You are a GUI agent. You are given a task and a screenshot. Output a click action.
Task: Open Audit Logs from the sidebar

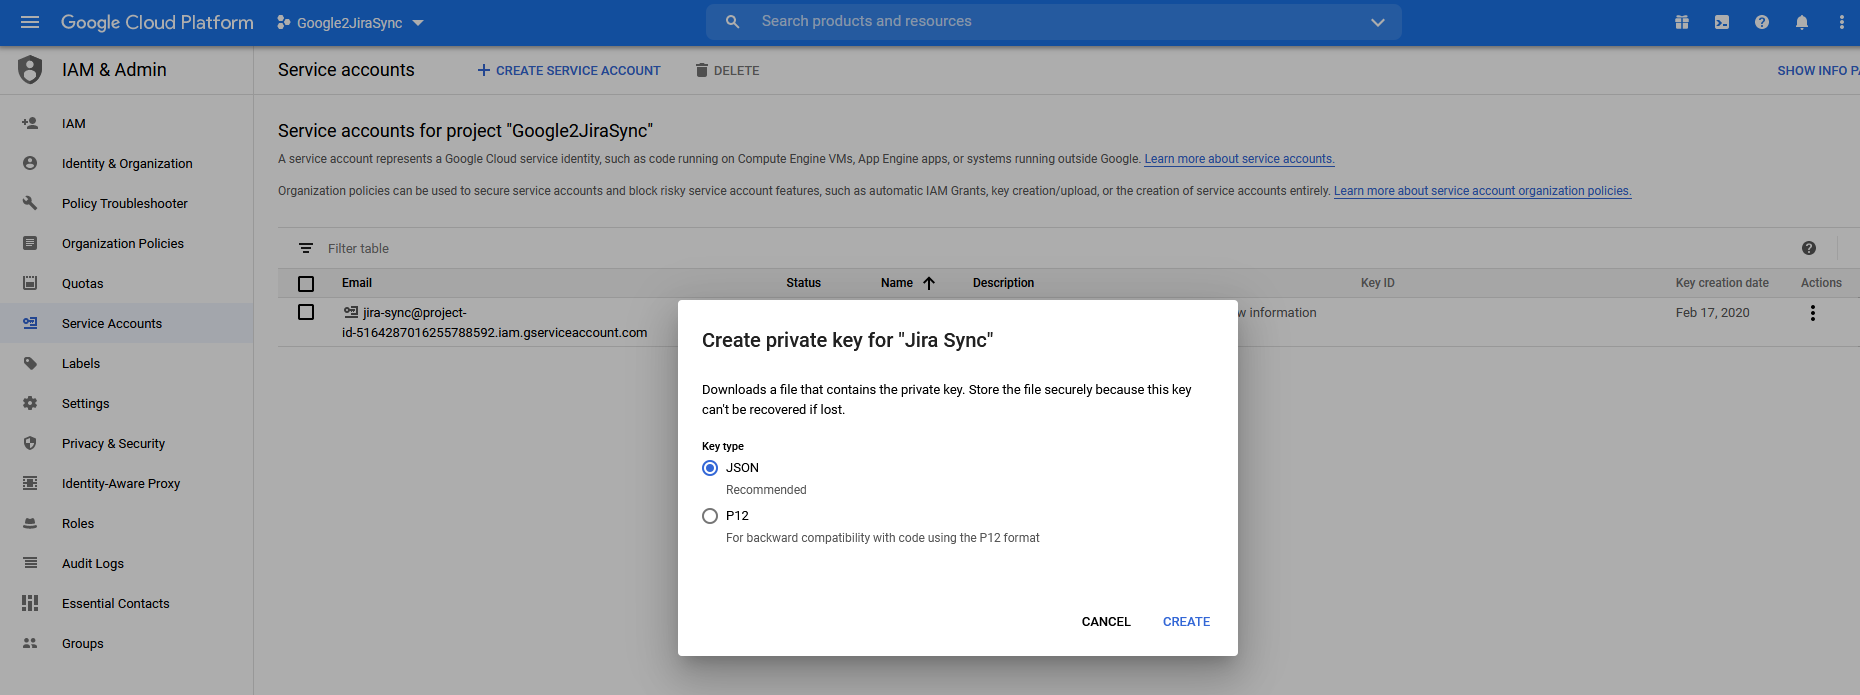point(93,564)
